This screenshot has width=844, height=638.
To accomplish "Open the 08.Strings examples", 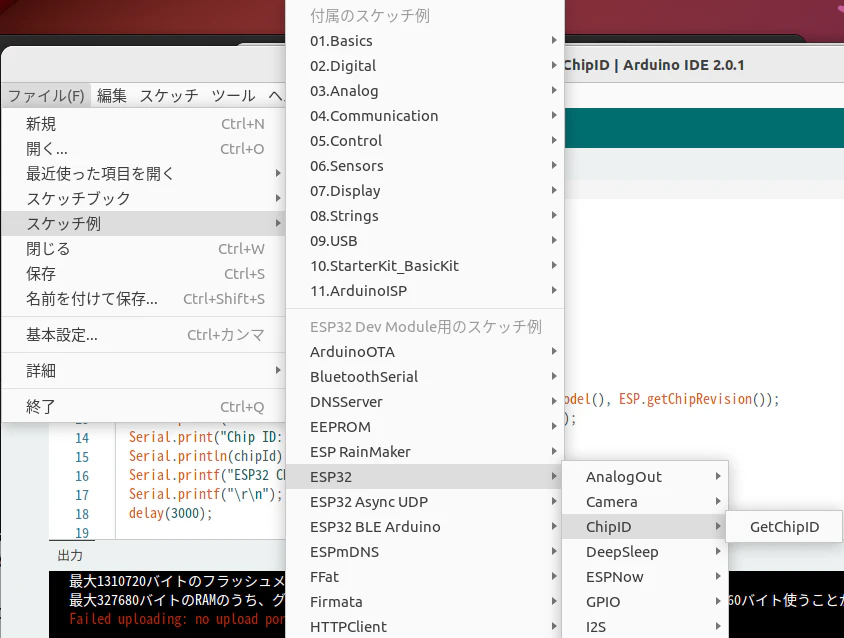I will click(x=425, y=216).
